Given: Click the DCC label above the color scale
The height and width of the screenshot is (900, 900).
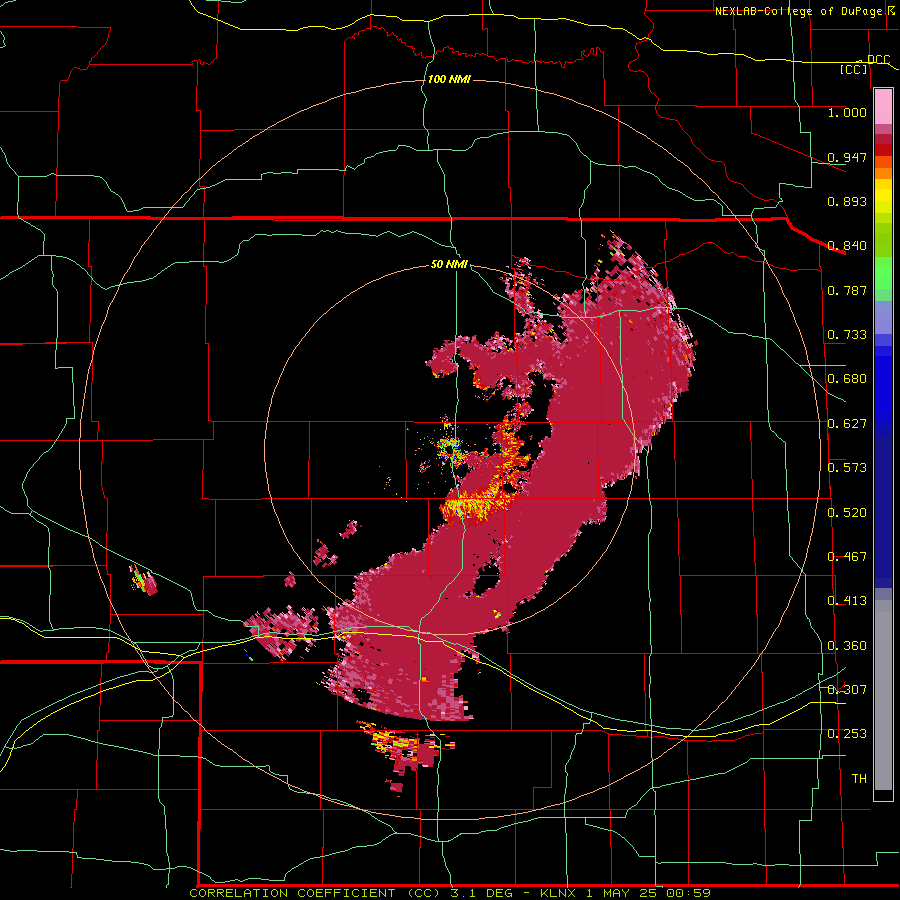Looking at the screenshot, I should [x=878, y=60].
